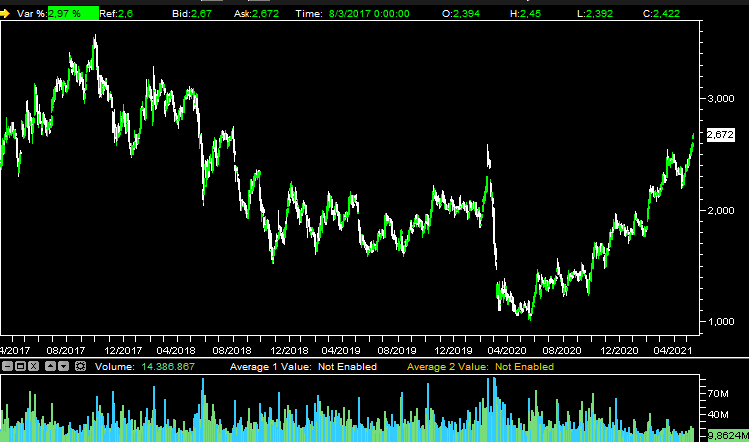Click the 70M volume axis label

[x=718, y=394]
